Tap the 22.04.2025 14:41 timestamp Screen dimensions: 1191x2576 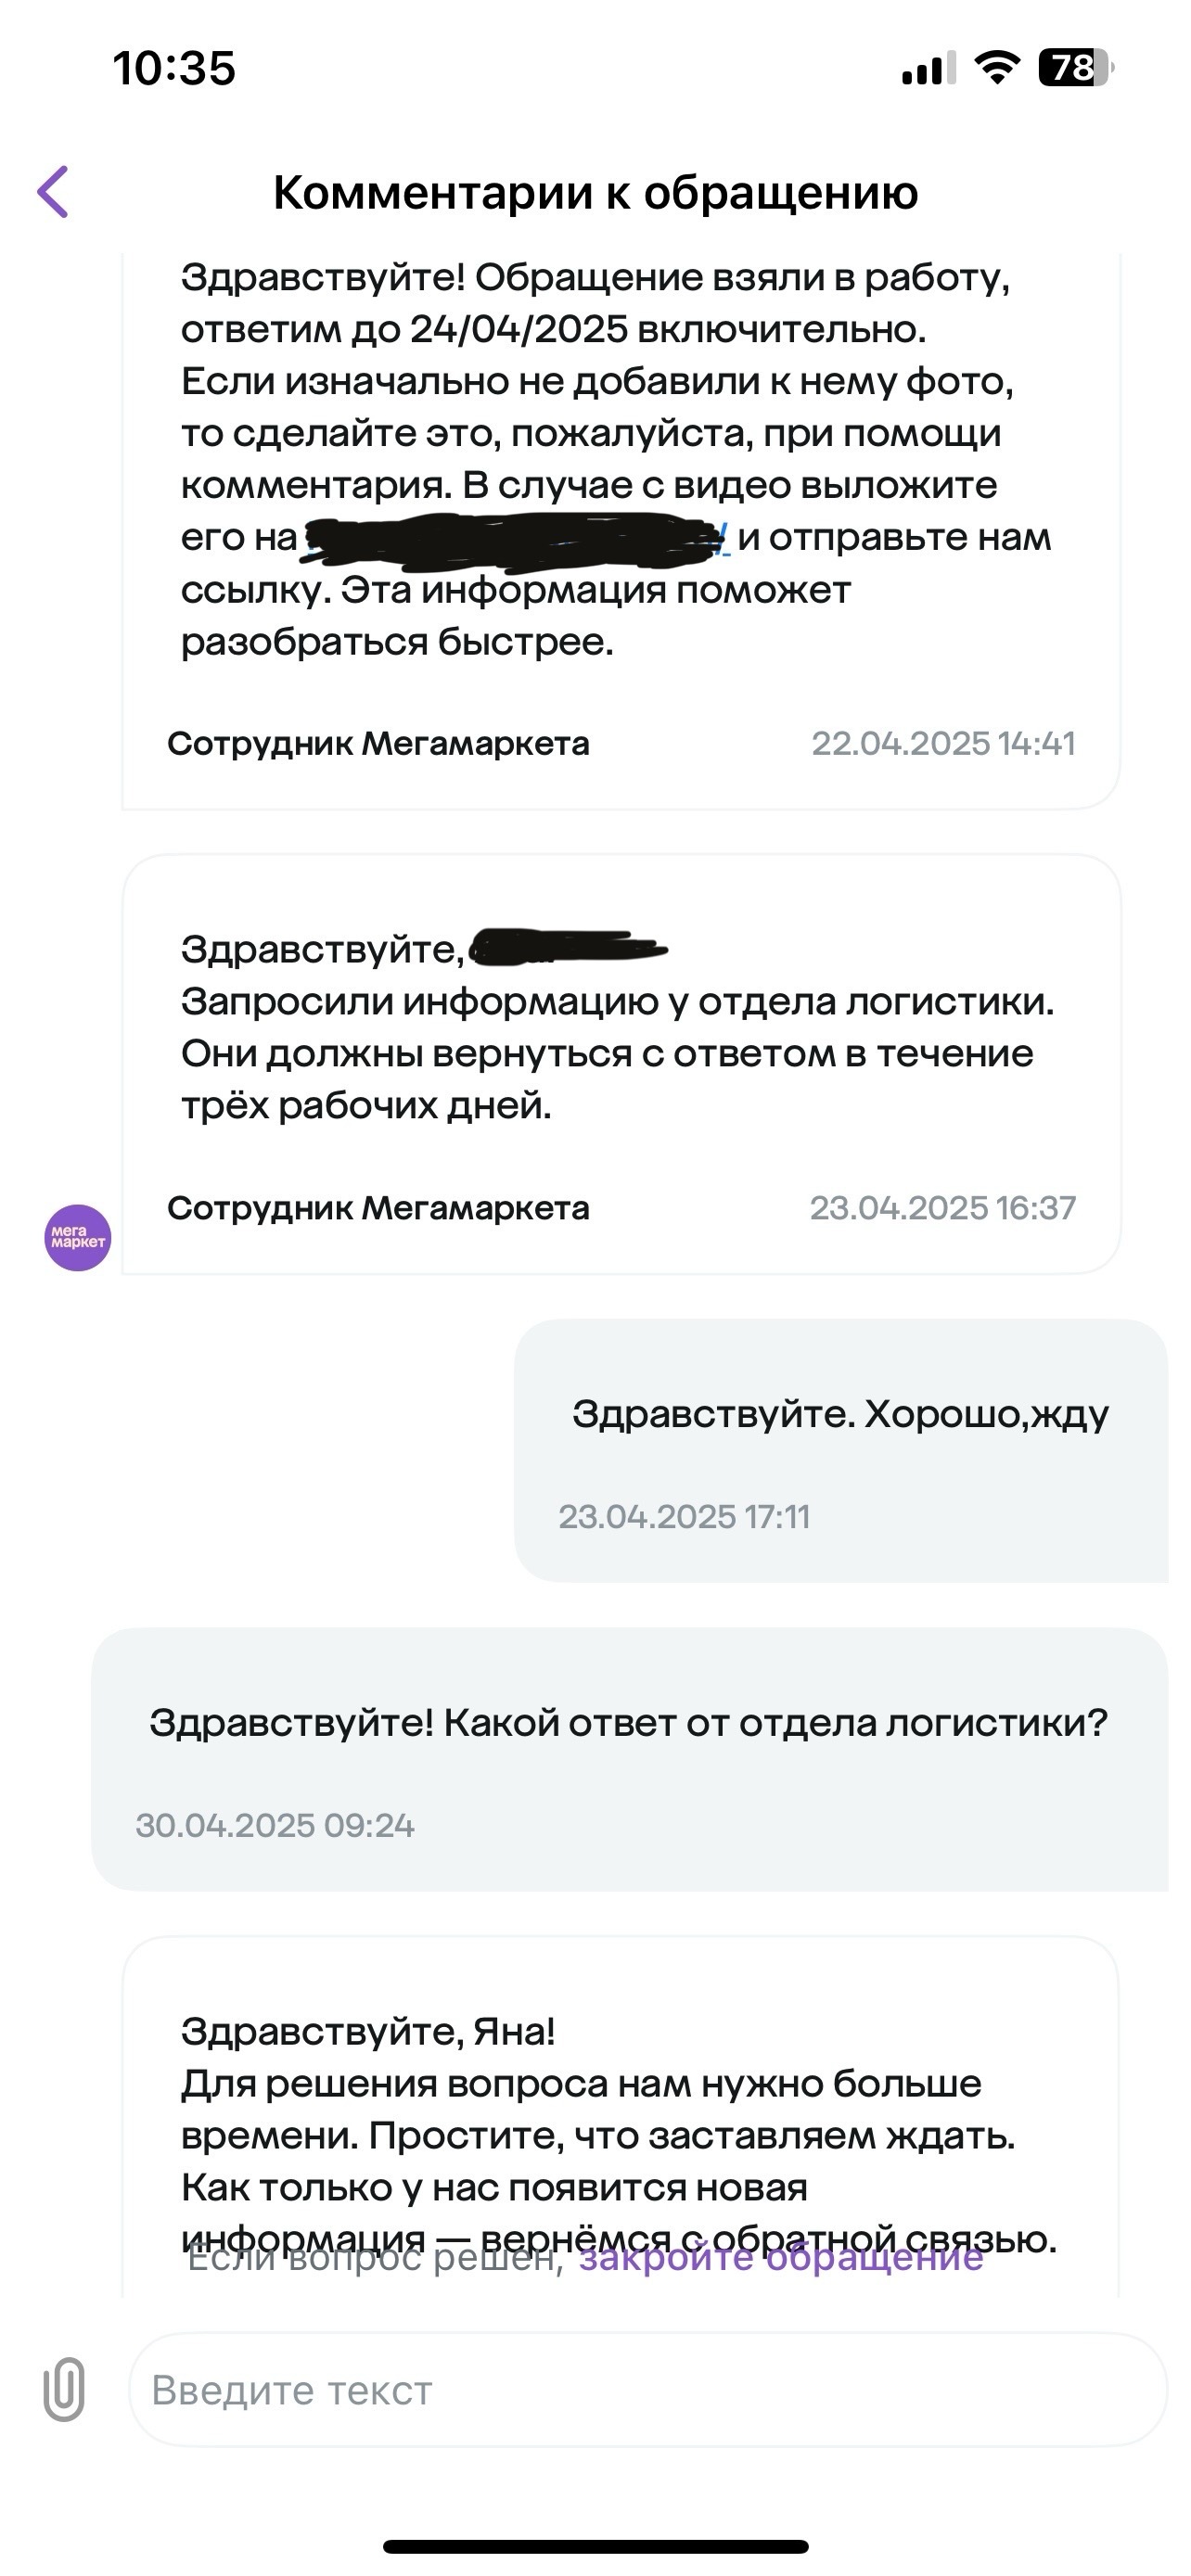click(x=942, y=743)
